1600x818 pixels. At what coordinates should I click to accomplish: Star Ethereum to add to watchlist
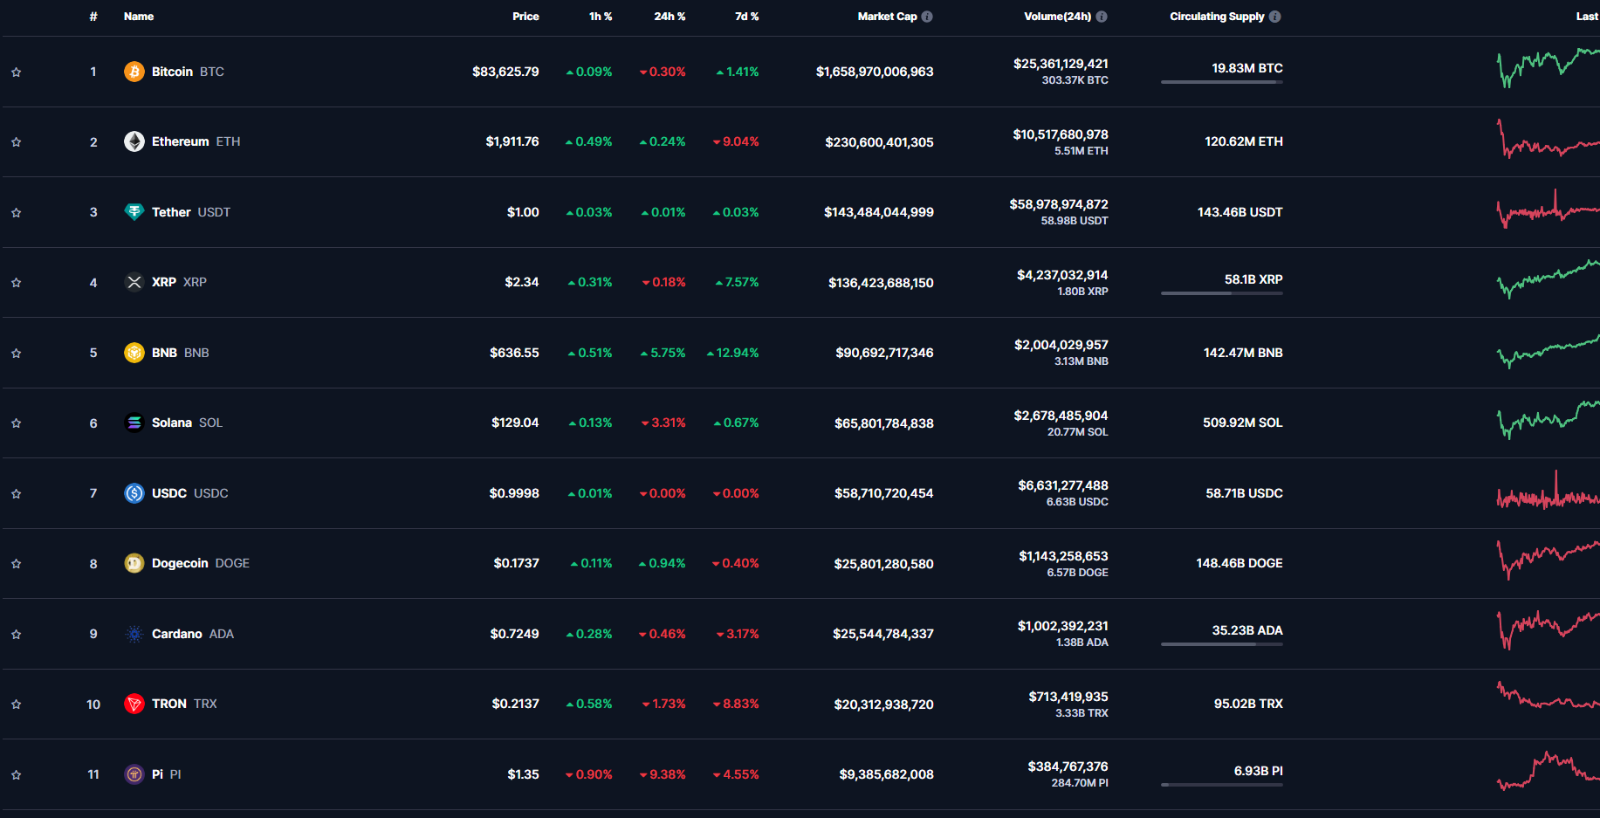point(16,142)
